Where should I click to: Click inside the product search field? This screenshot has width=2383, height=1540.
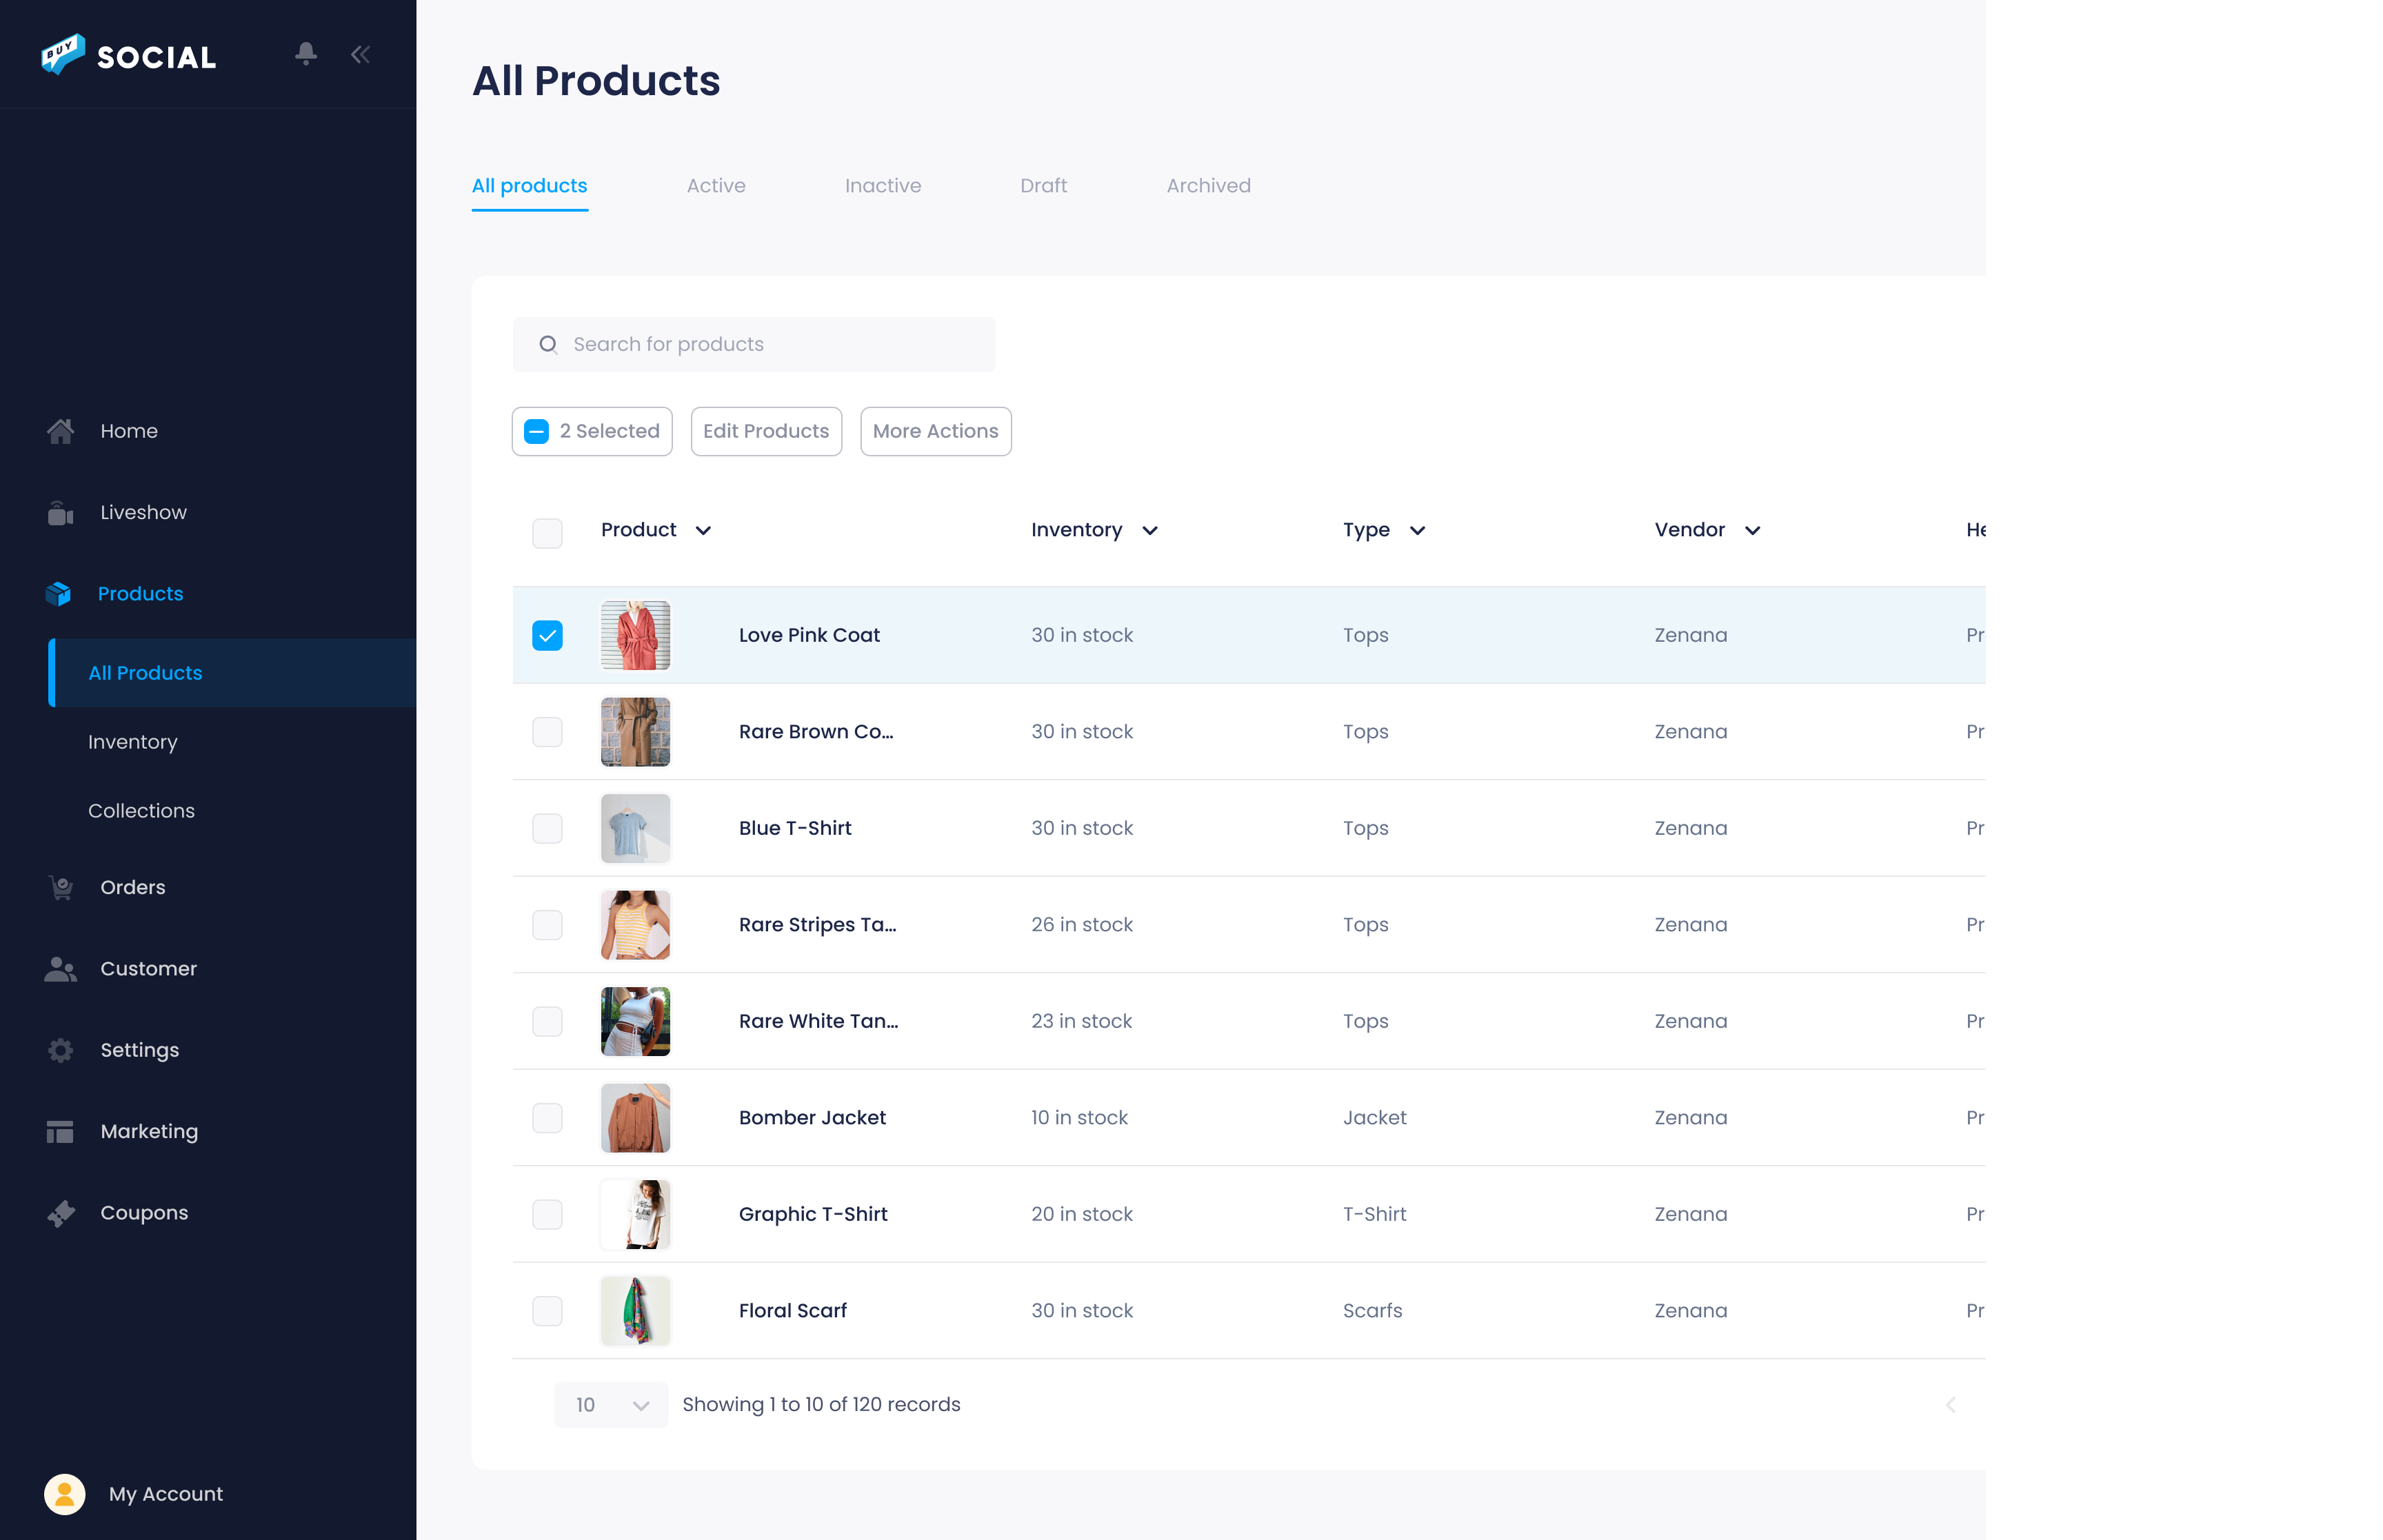(x=754, y=344)
